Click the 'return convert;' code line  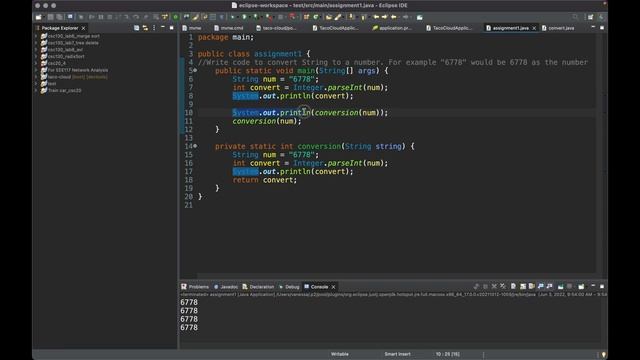pyautogui.click(x=265, y=180)
